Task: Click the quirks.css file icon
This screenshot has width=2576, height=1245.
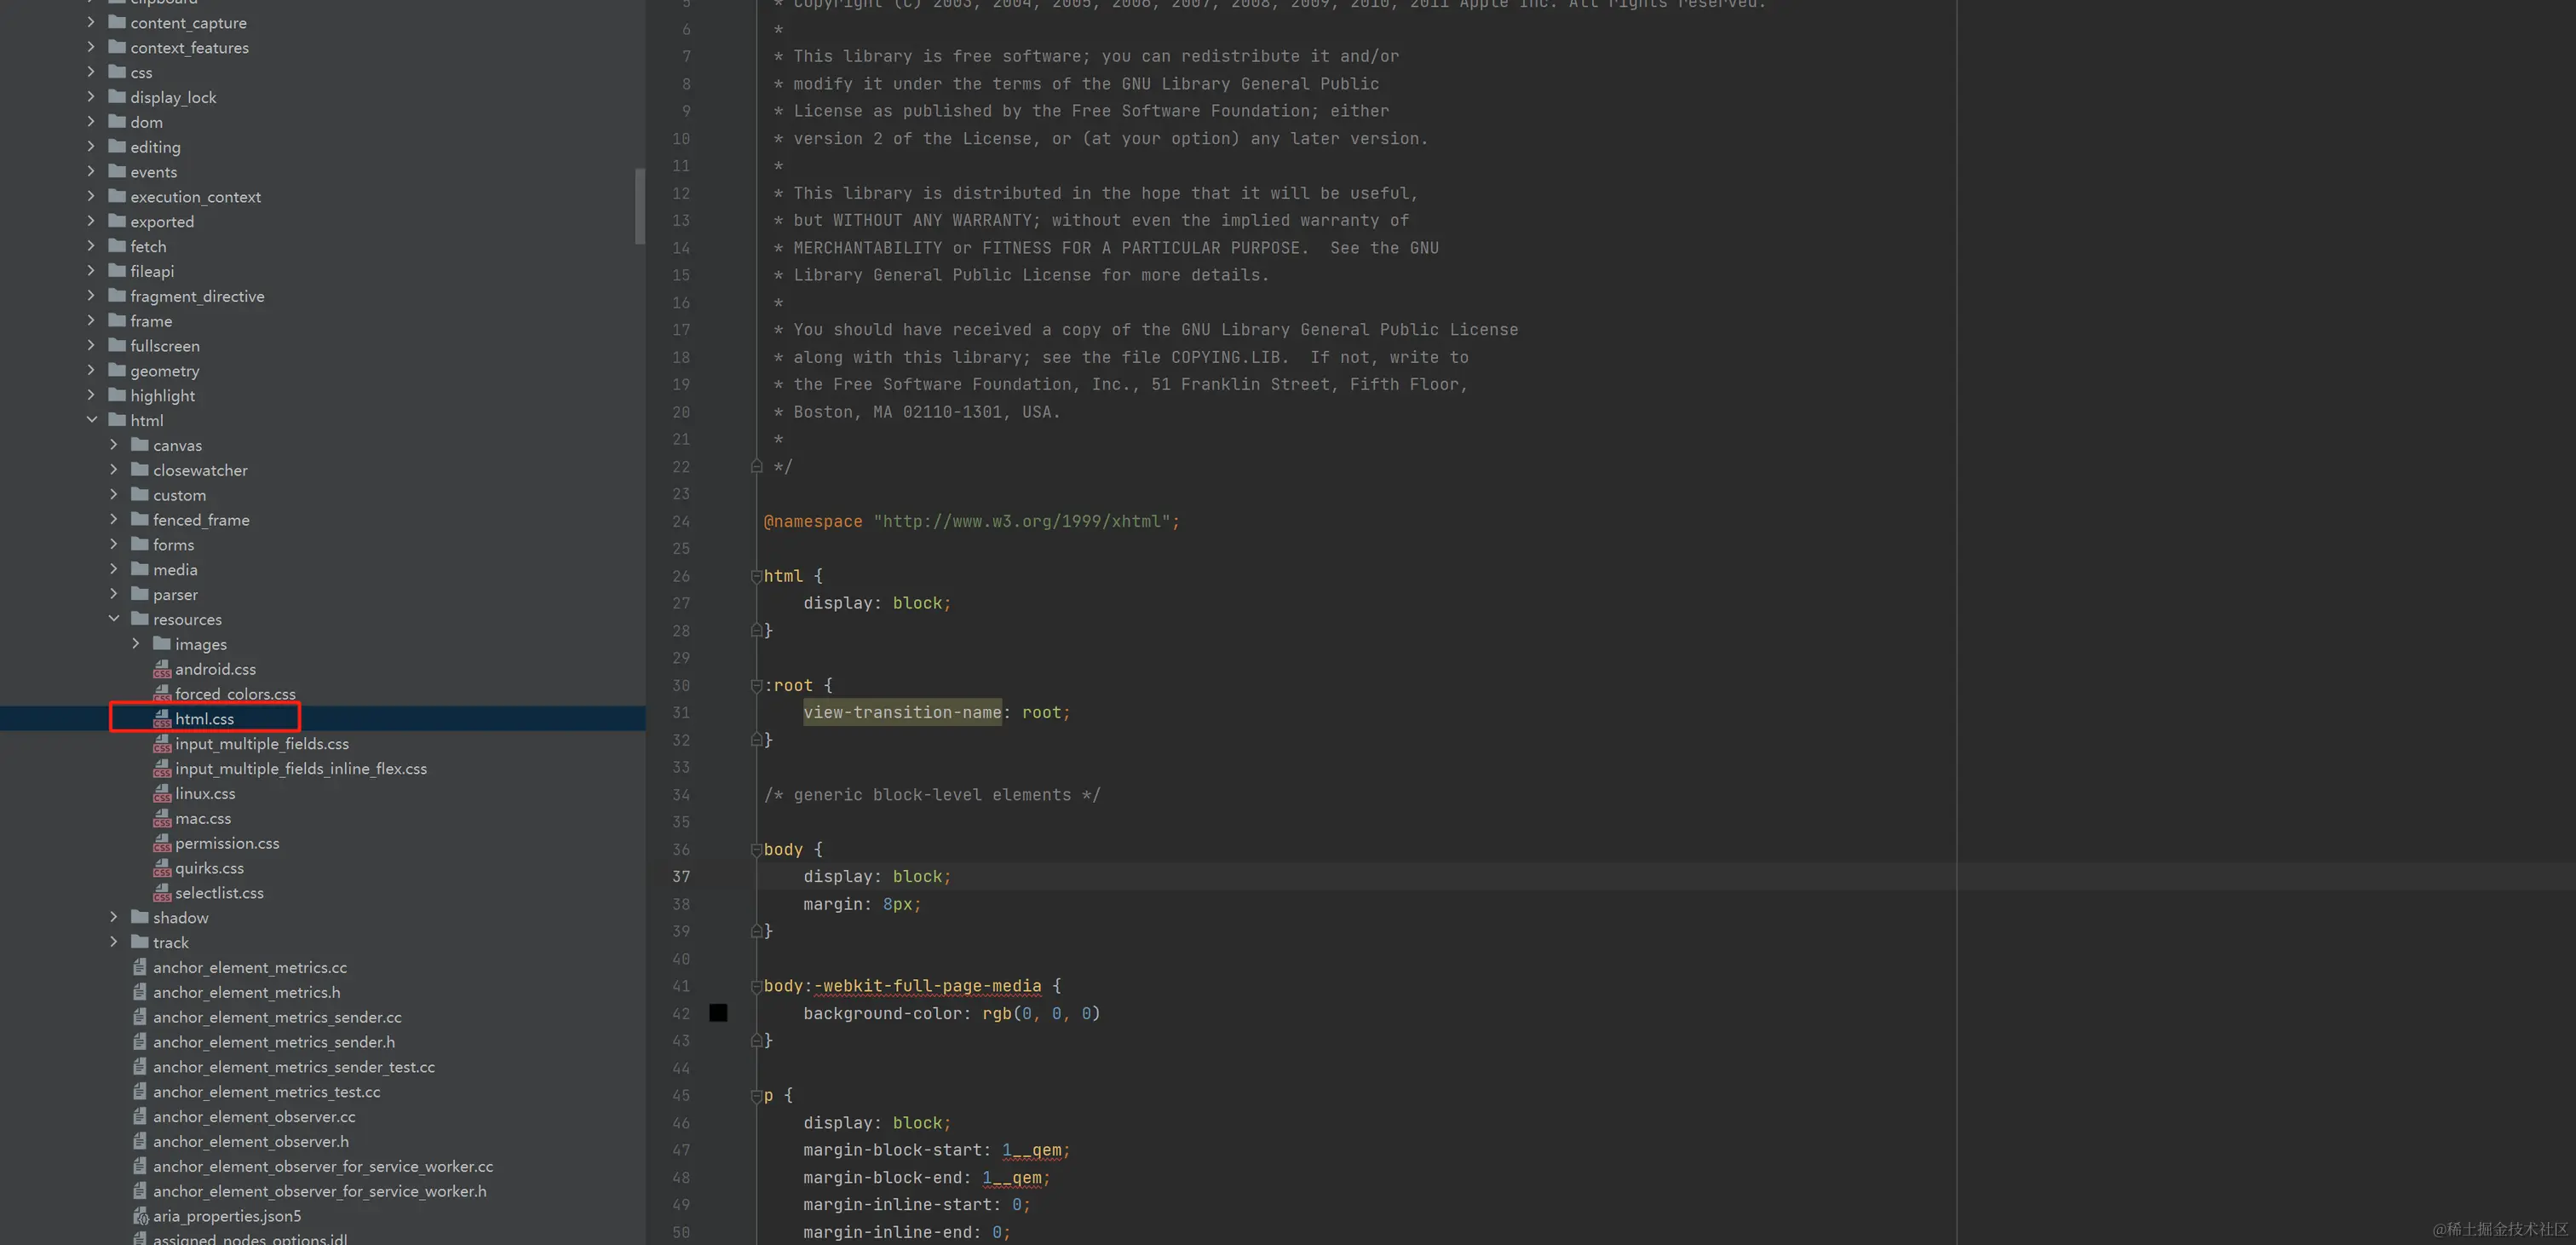Action: [x=162, y=868]
